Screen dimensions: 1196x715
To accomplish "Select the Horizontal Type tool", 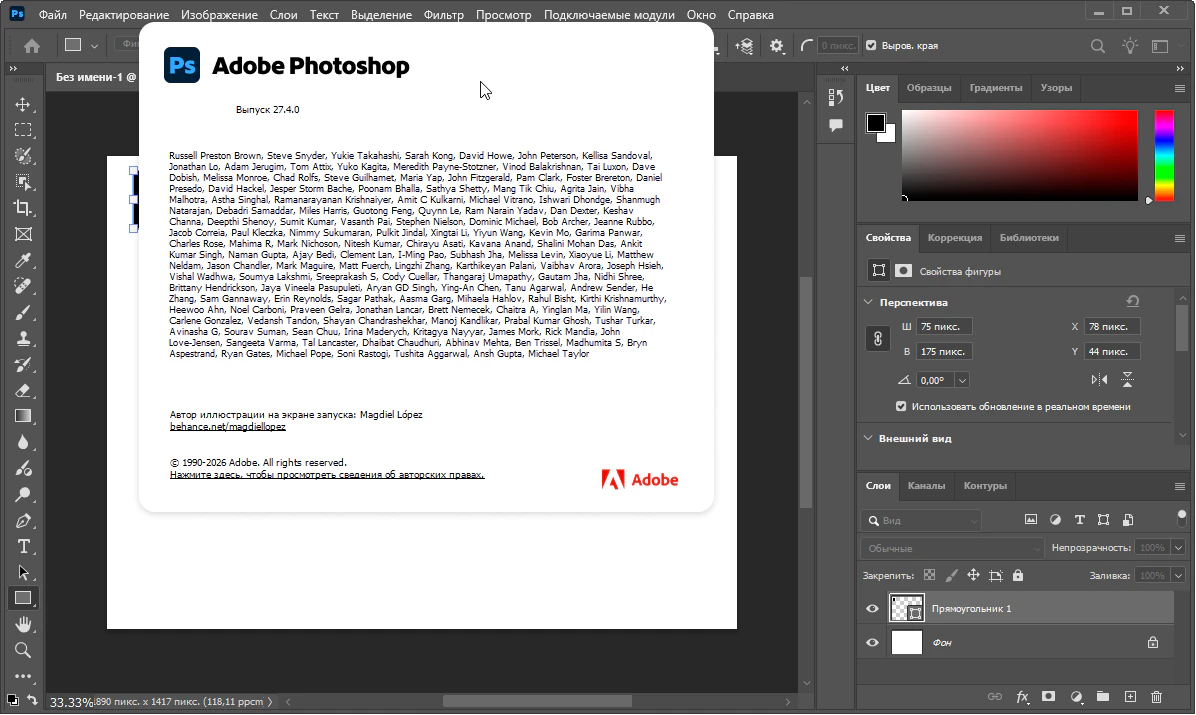I will [23, 546].
